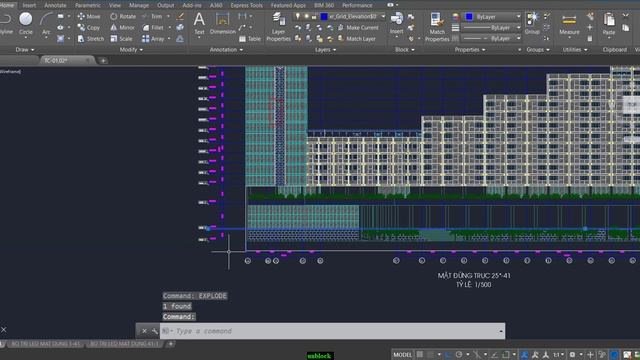640x360 pixels.
Task: Open the View ribbon tab
Action: pyautogui.click(x=115, y=5)
